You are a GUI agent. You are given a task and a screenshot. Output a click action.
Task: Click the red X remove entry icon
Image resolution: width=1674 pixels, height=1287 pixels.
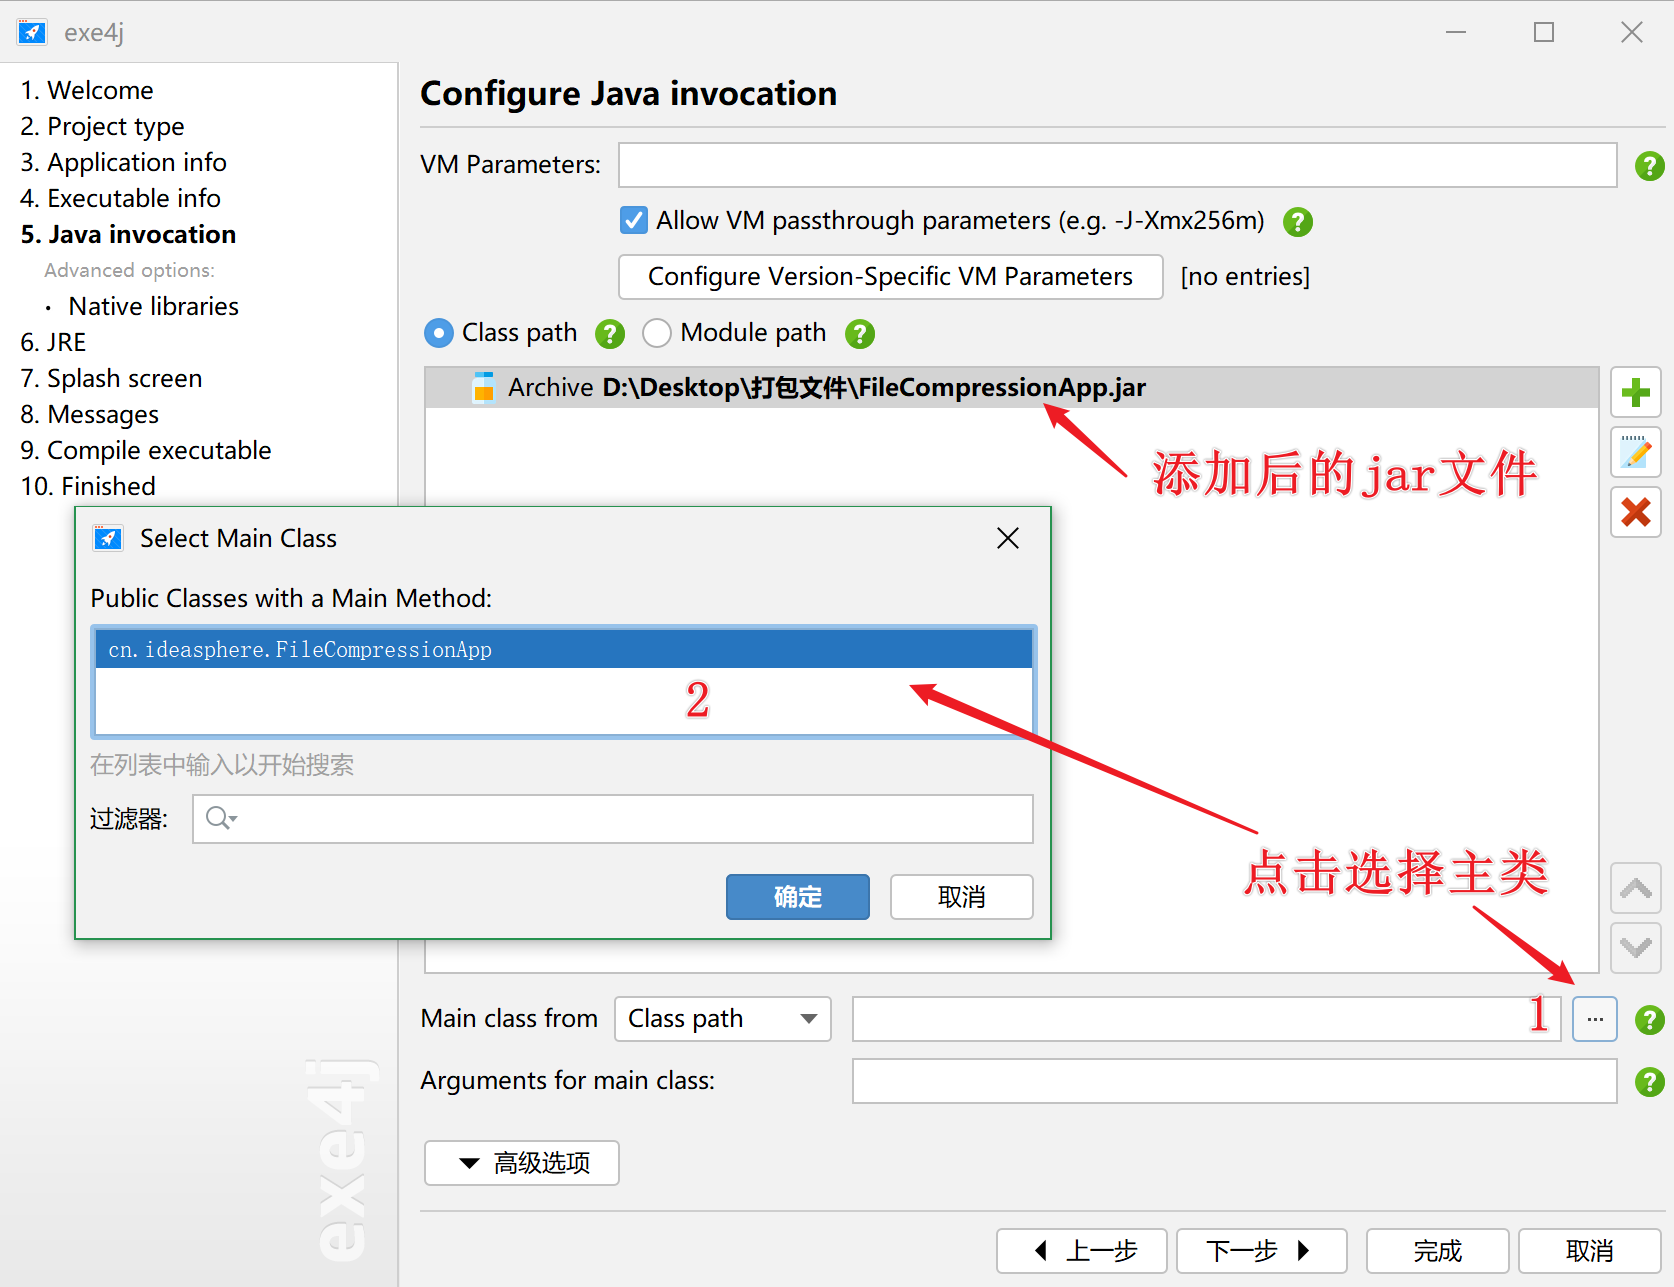pos(1636,512)
